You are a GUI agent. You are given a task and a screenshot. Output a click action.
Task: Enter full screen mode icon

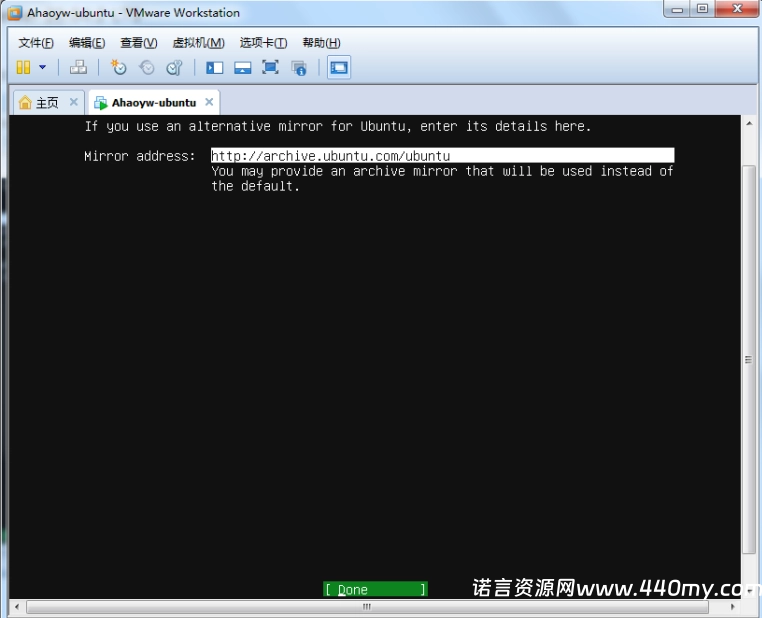(x=270, y=67)
